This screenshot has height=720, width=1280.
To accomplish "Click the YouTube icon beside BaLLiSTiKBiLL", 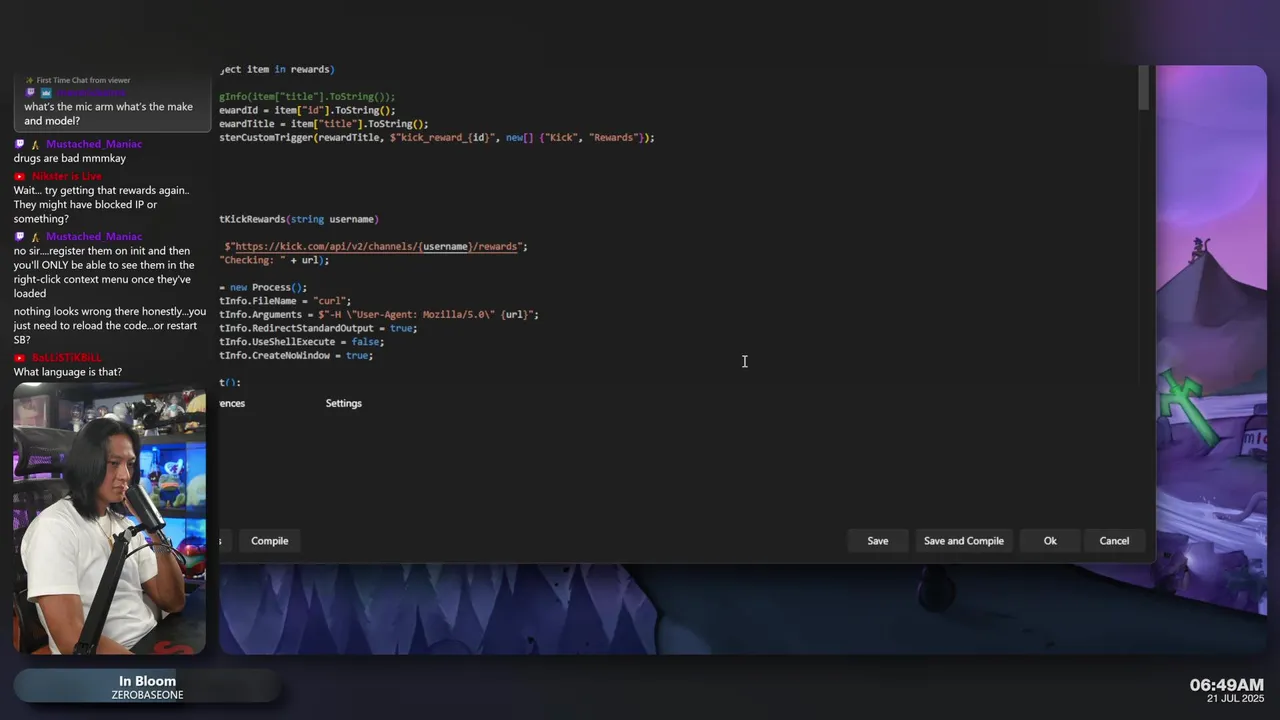I will pyautogui.click(x=19, y=357).
